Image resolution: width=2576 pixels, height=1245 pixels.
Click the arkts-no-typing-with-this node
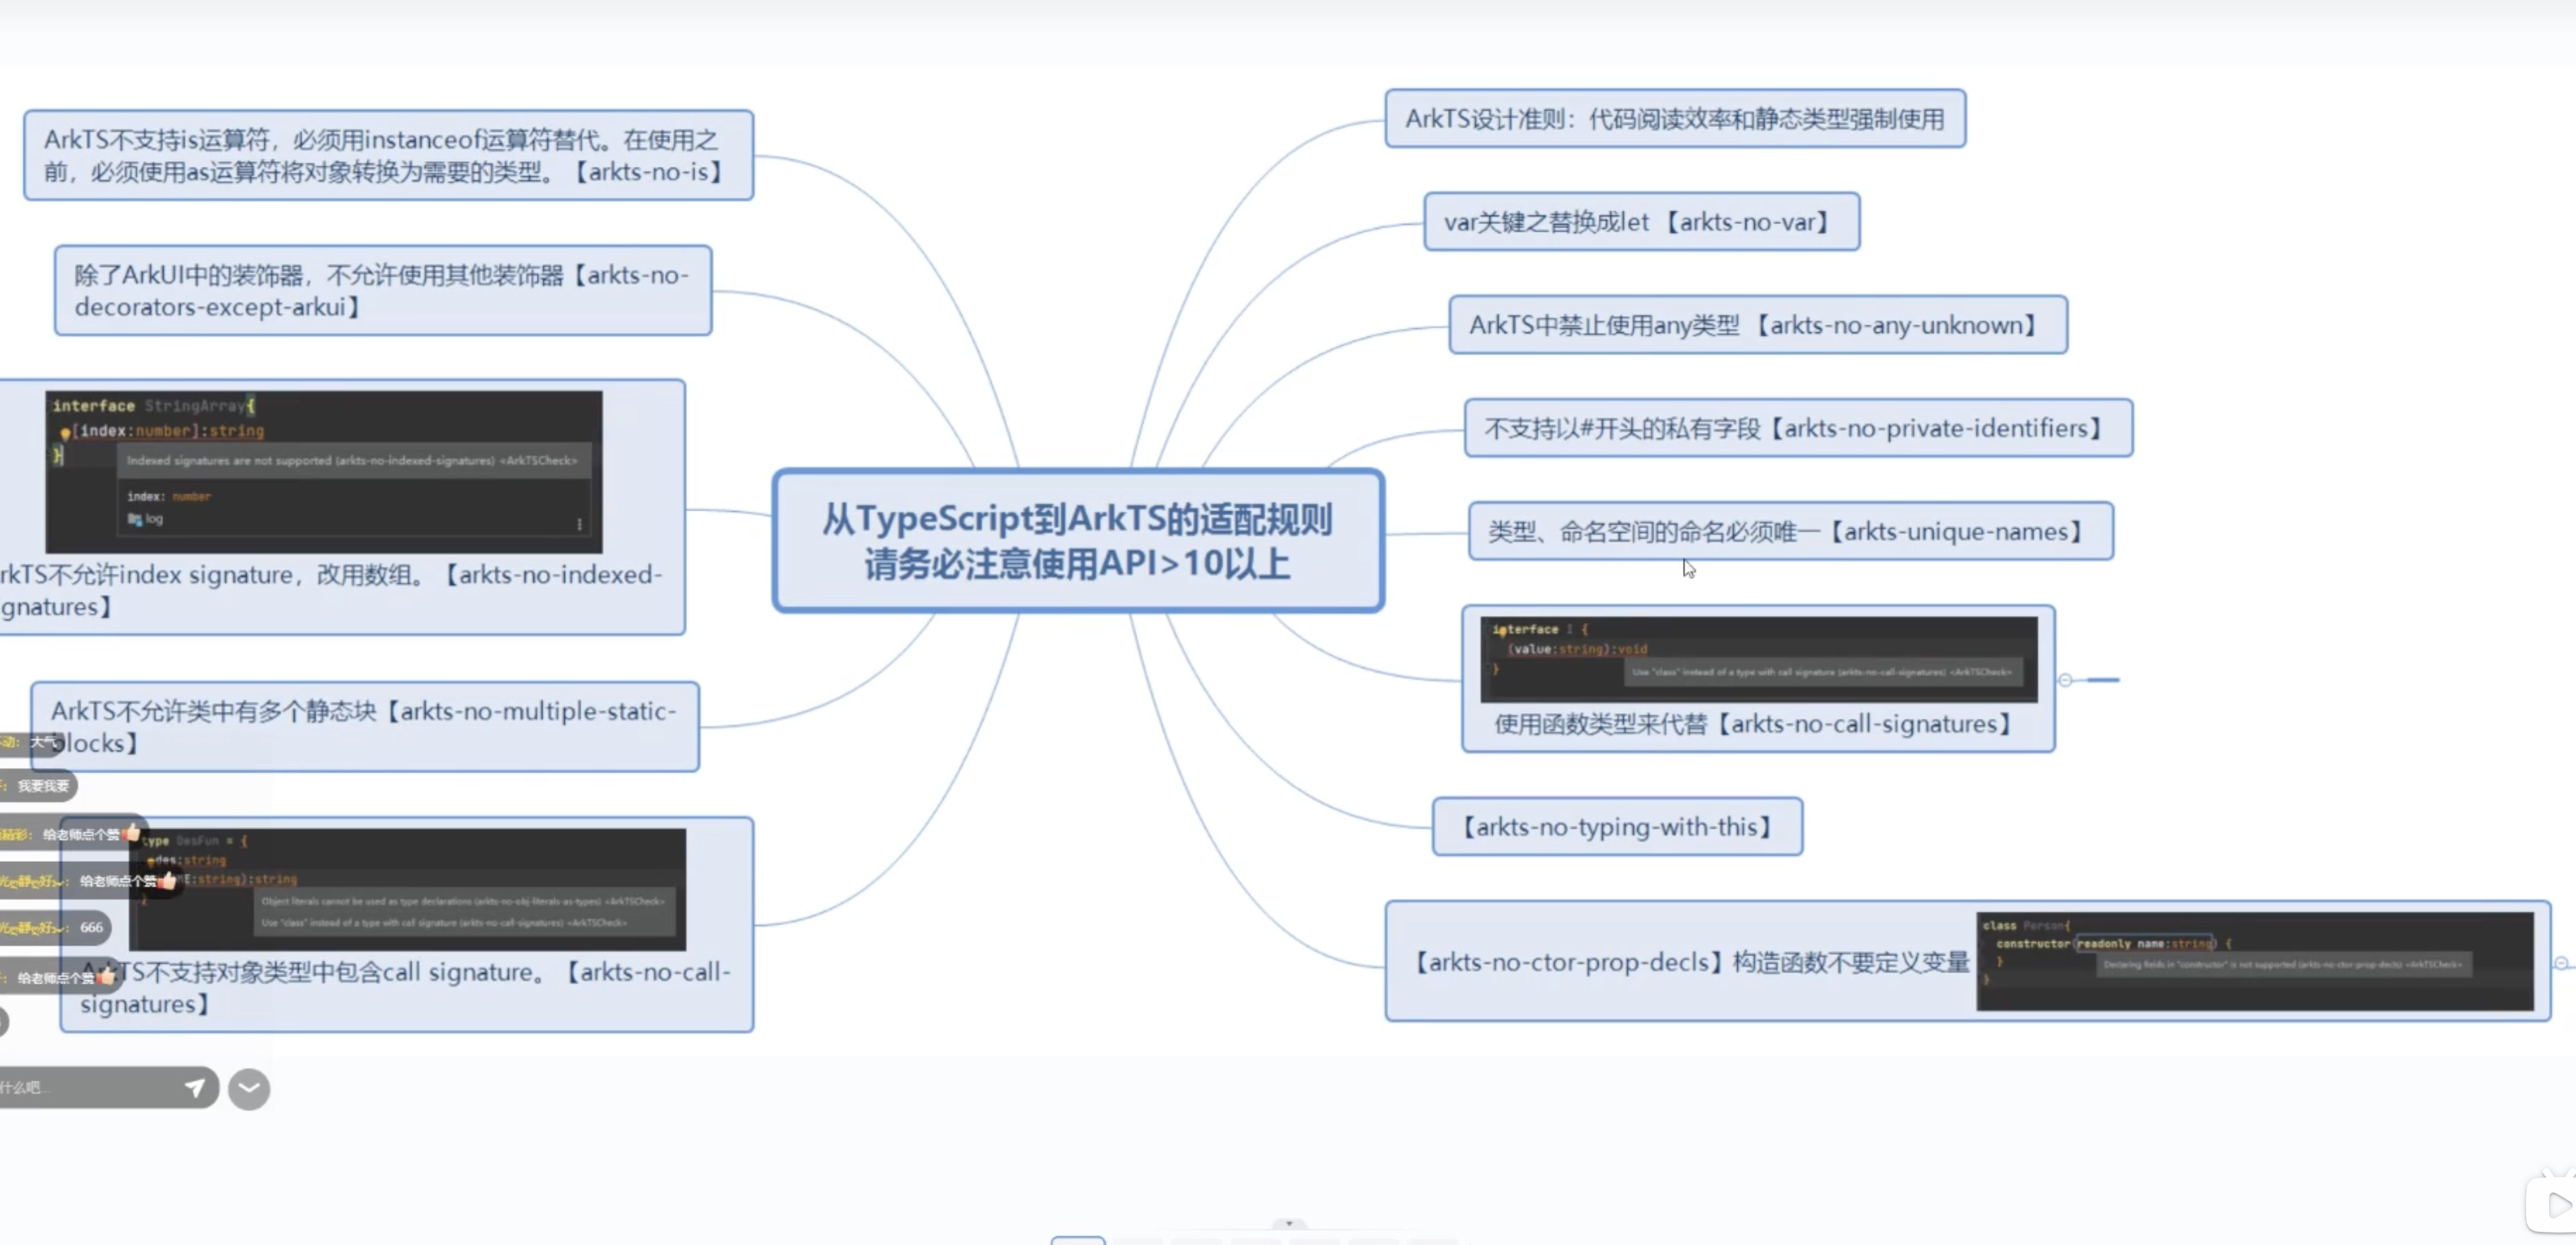point(1617,827)
